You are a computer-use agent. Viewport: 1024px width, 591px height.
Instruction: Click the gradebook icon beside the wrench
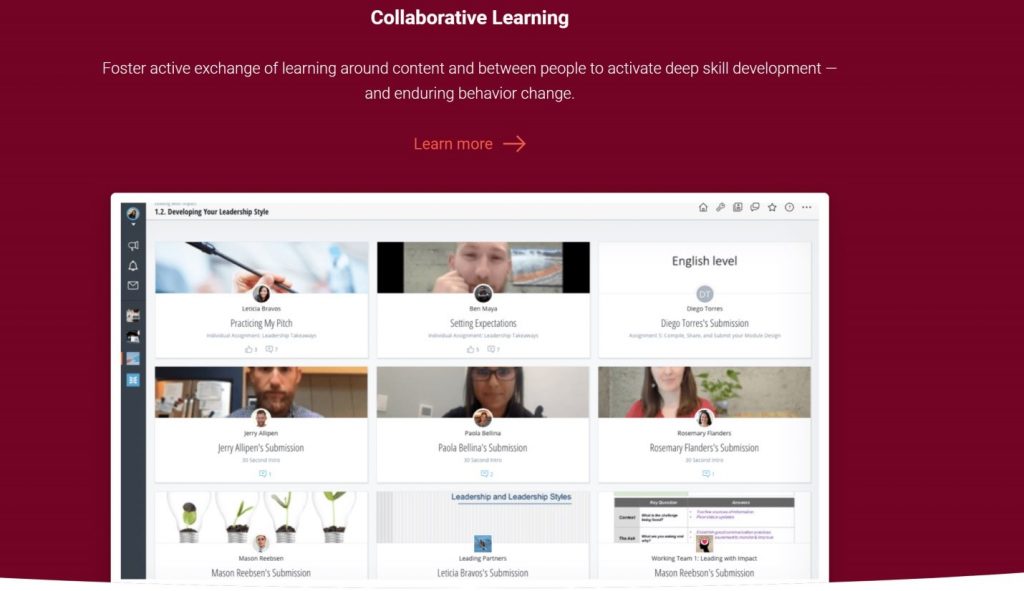(x=737, y=207)
